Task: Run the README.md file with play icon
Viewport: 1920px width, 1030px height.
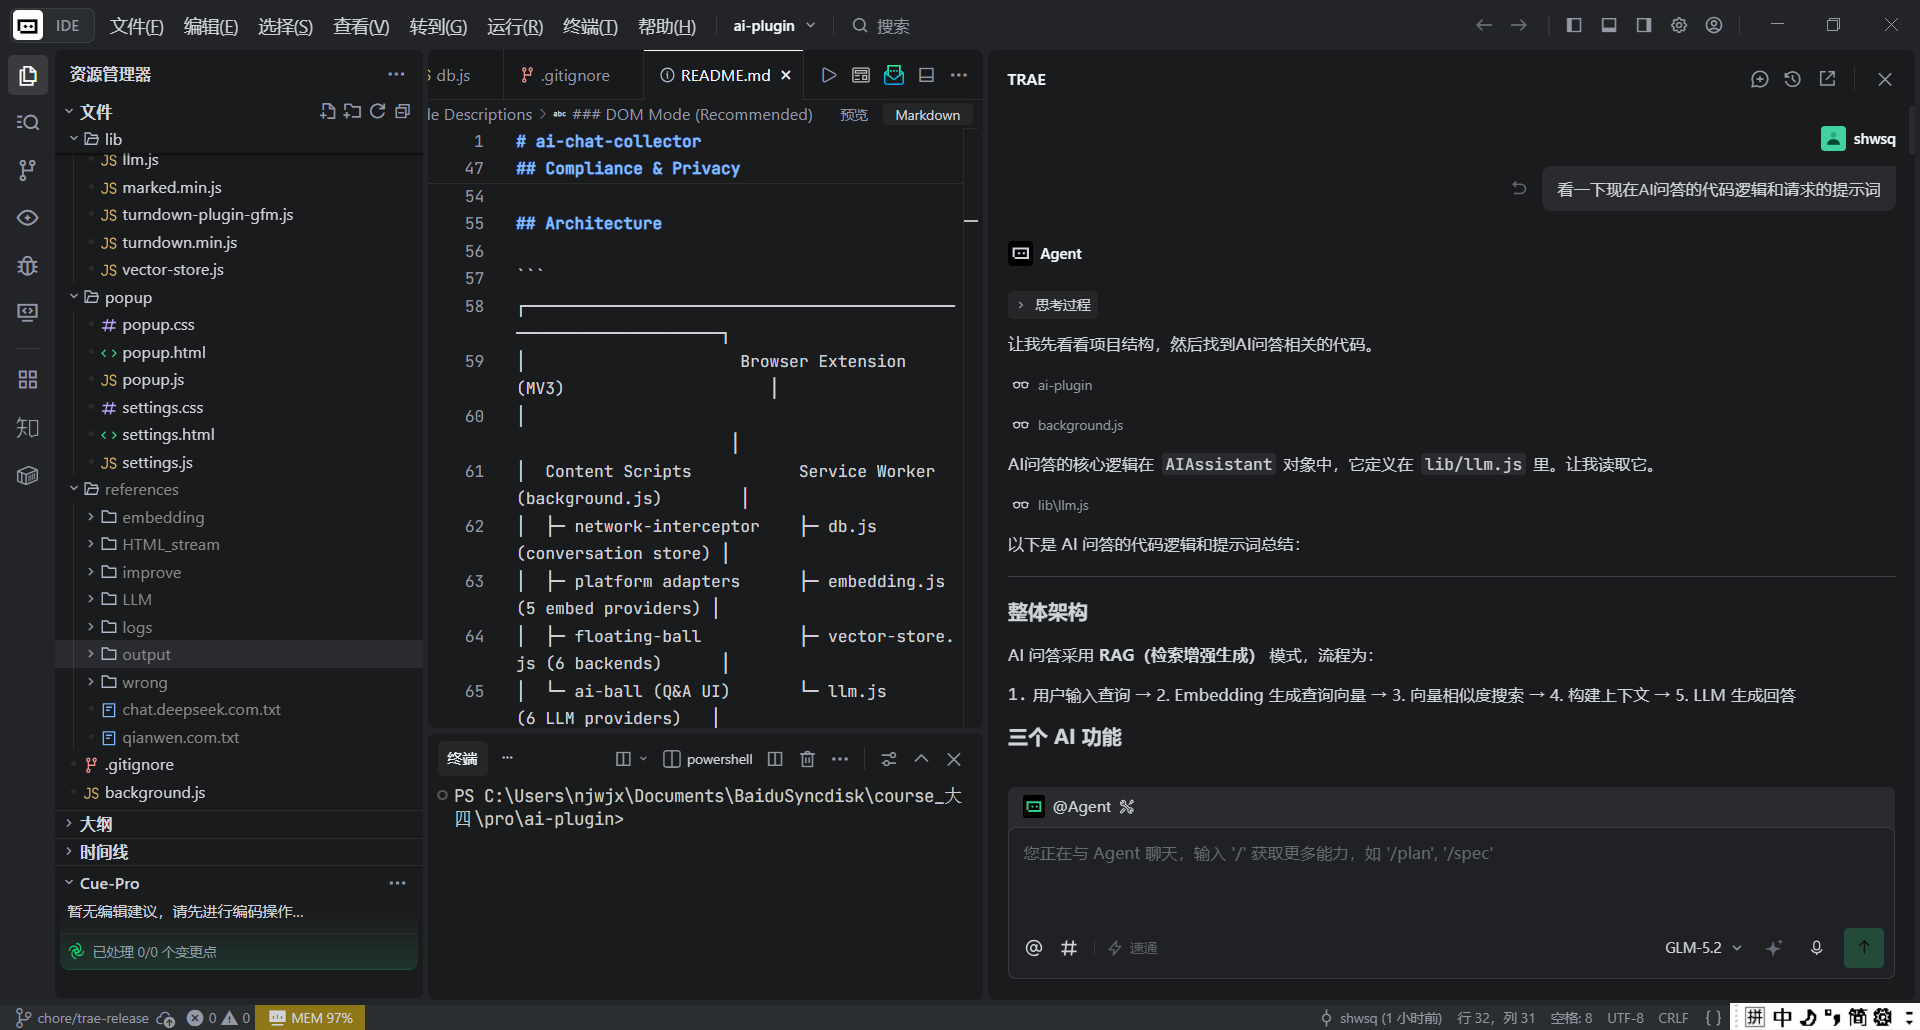Action: pyautogui.click(x=828, y=75)
